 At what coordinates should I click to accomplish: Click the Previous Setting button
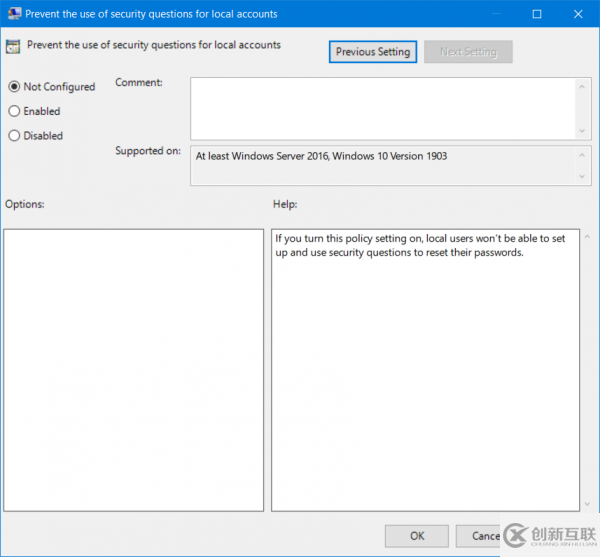pos(373,52)
